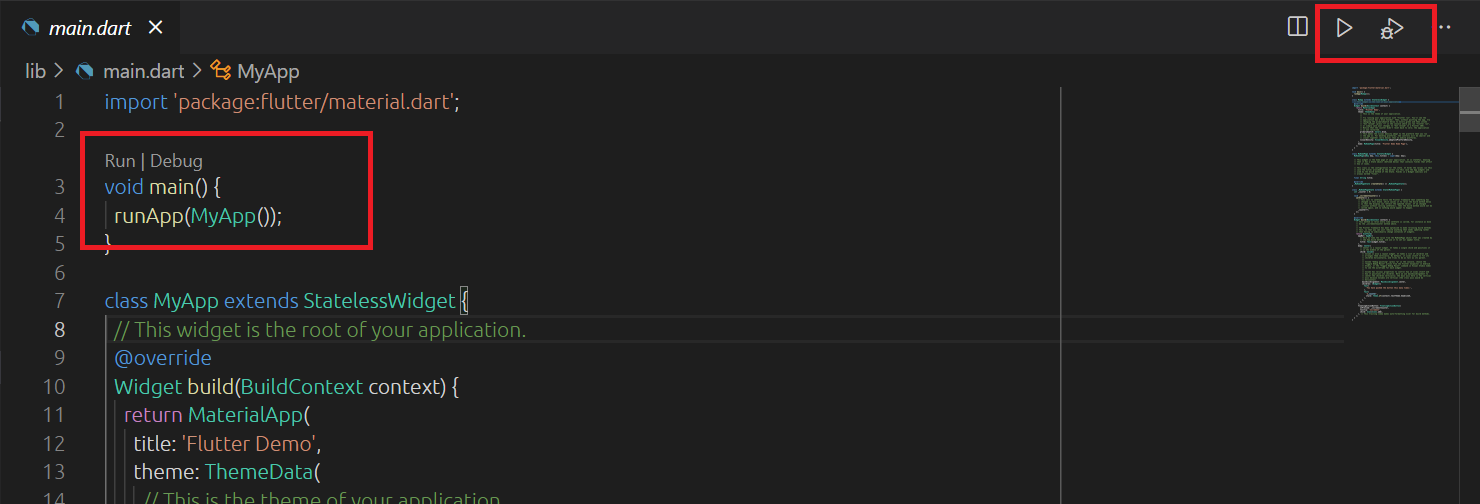Select the main.dart editor tab
Image resolution: width=1480 pixels, height=504 pixels.
tap(90, 28)
